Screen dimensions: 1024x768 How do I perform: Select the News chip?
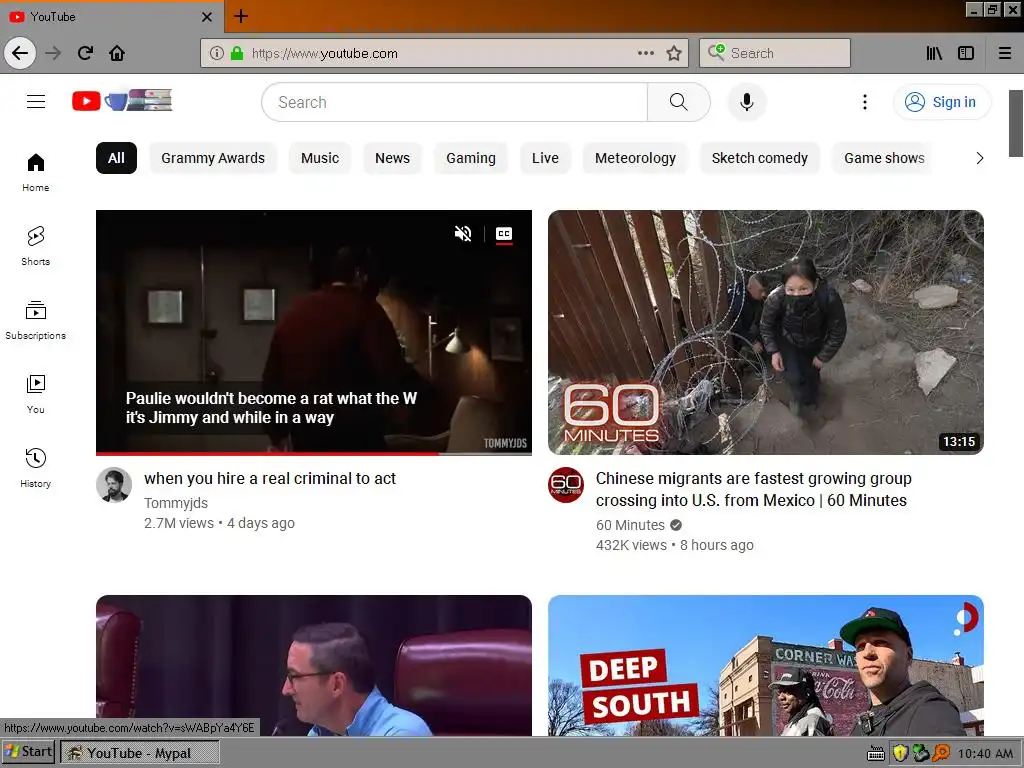pyautogui.click(x=392, y=158)
